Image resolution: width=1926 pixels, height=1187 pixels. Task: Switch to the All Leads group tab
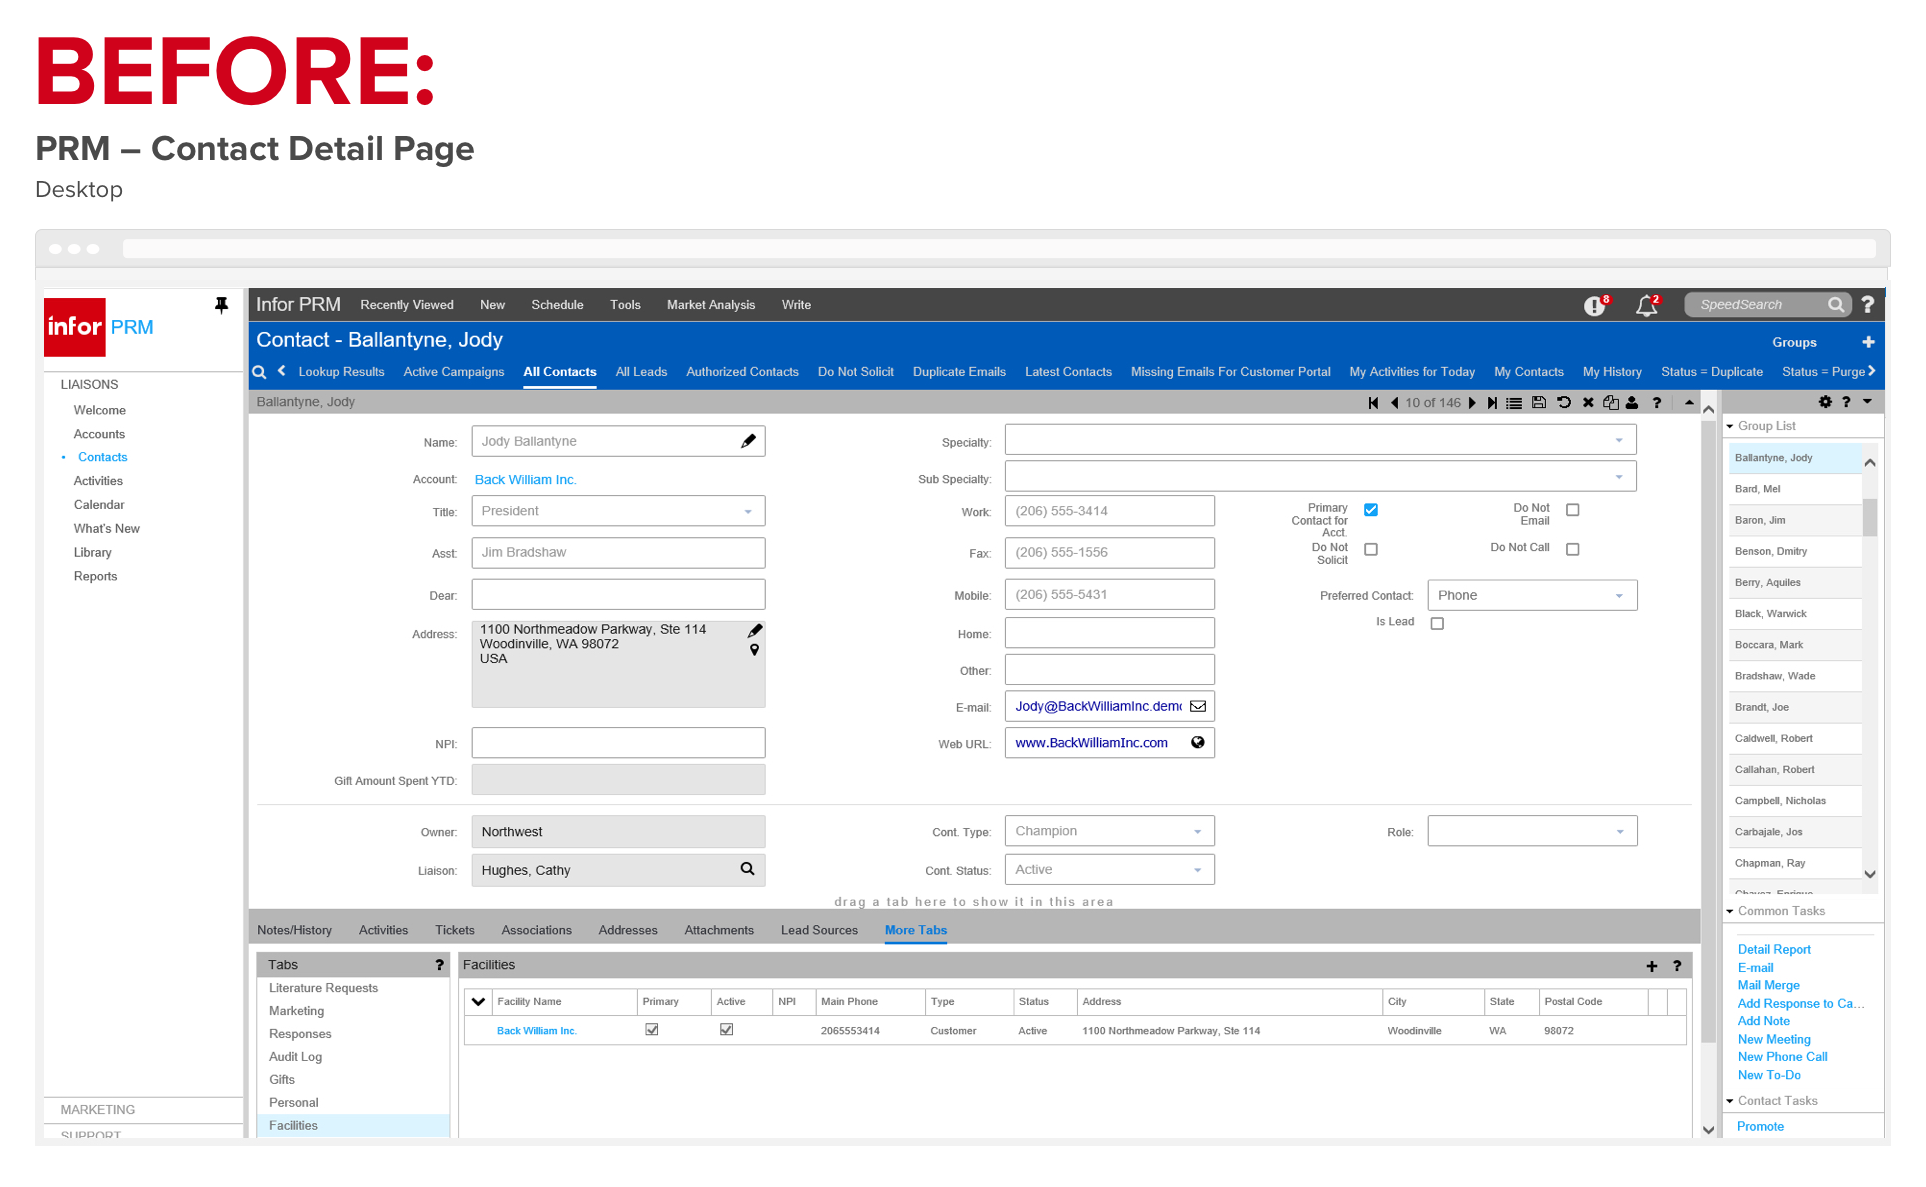point(641,372)
